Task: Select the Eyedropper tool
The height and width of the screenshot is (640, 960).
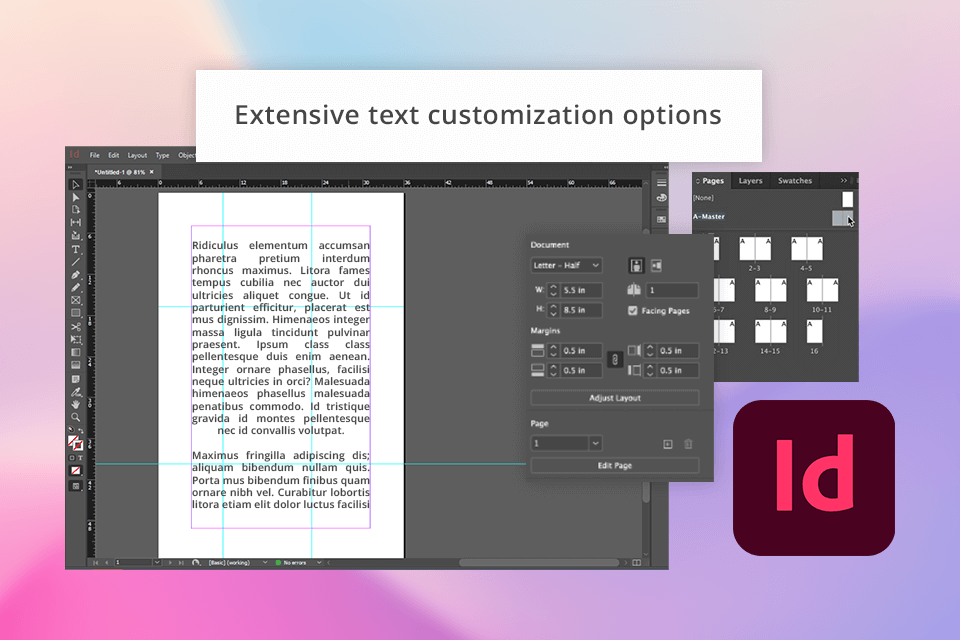Action: point(75,392)
